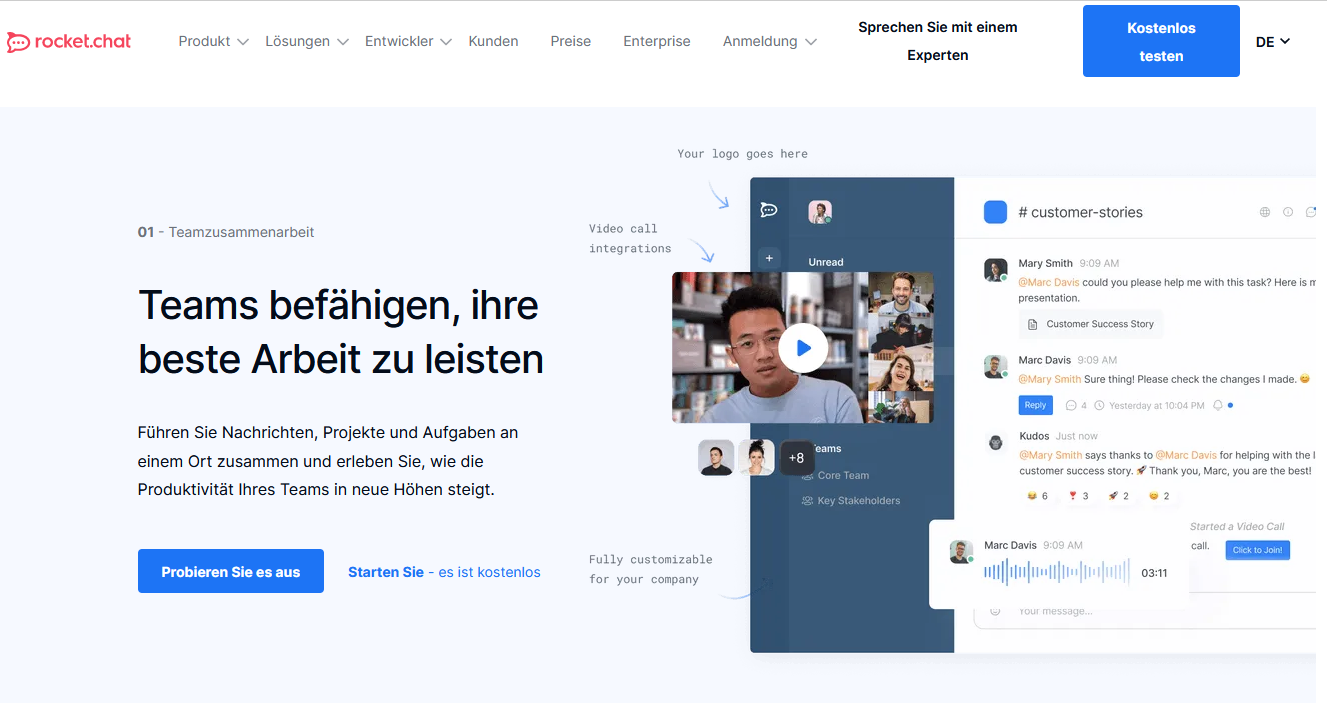Click the @Mary Smith mention in Marc's reply
This screenshot has width=1327, height=720.
(1050, 380)
